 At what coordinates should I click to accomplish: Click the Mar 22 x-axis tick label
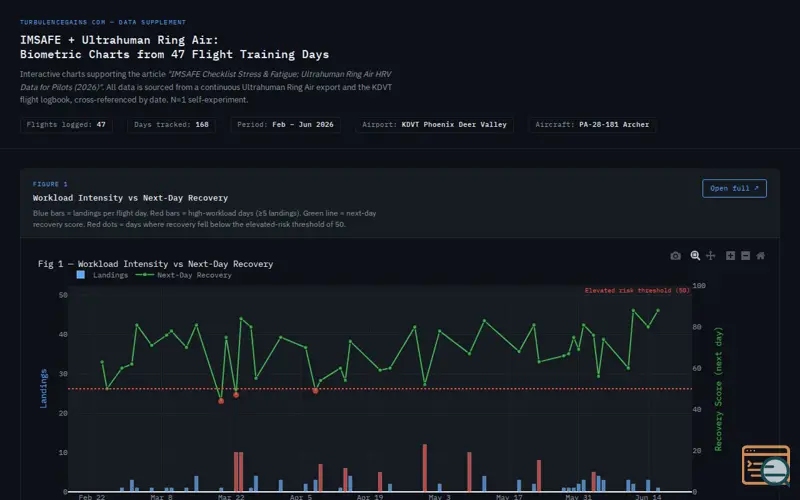(x=231, y=496)
